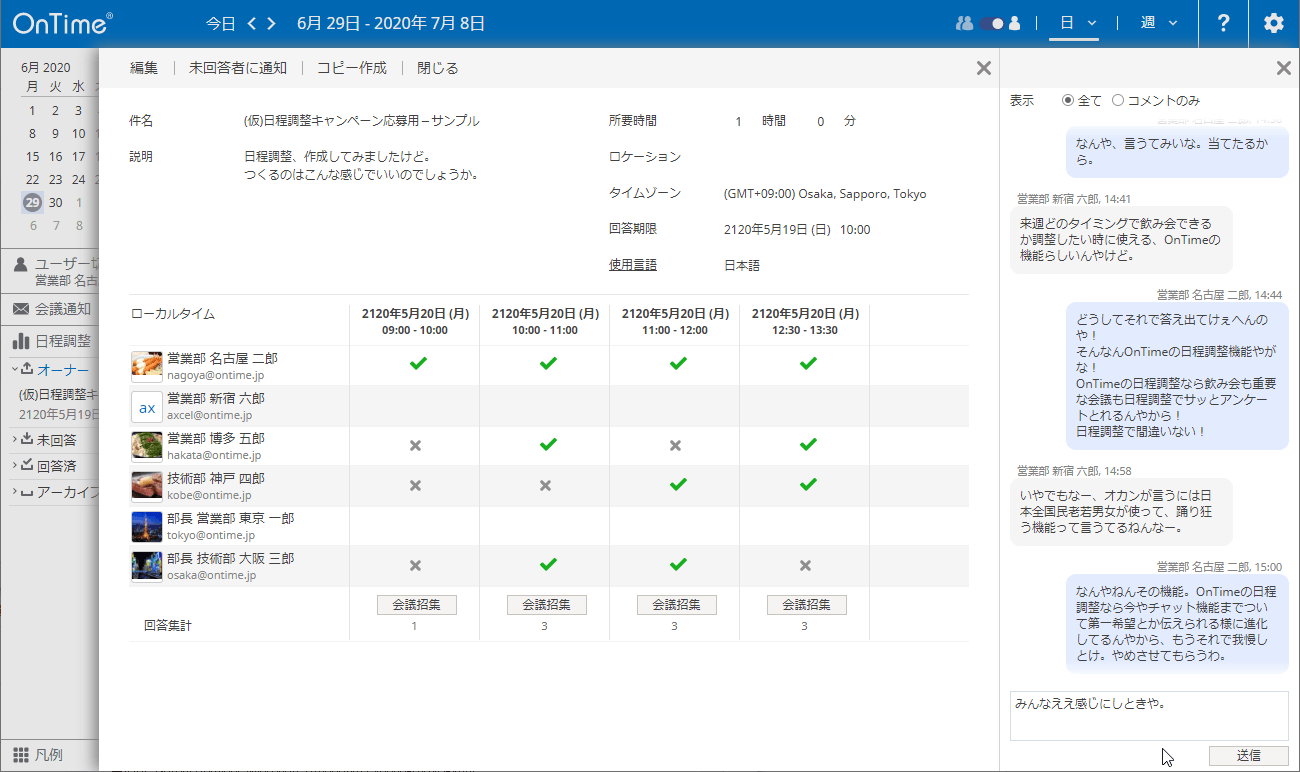This screenshot has height=772, width=1300.
Task: Go to next date range arrow
Action: [271, 23]
